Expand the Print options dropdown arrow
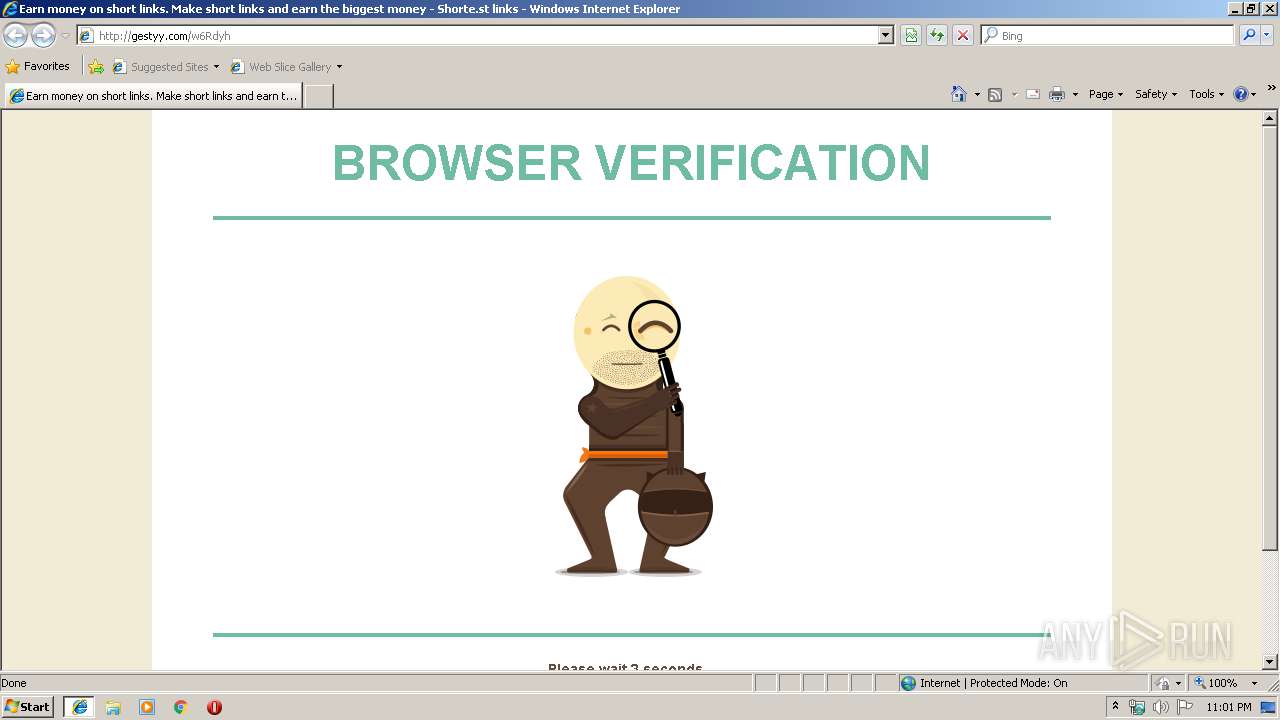 tap(1075, 94)
